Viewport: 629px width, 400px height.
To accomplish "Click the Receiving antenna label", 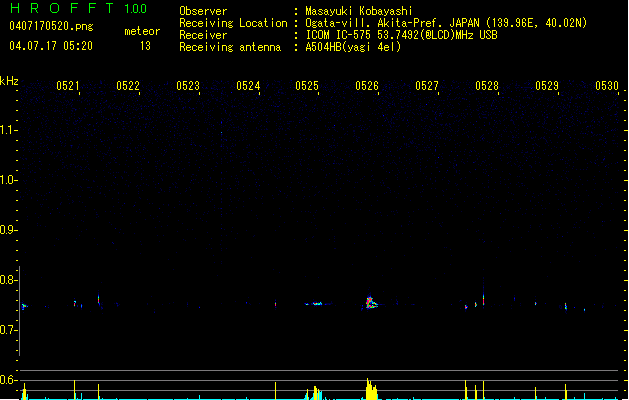I will (x=230, y=47).
